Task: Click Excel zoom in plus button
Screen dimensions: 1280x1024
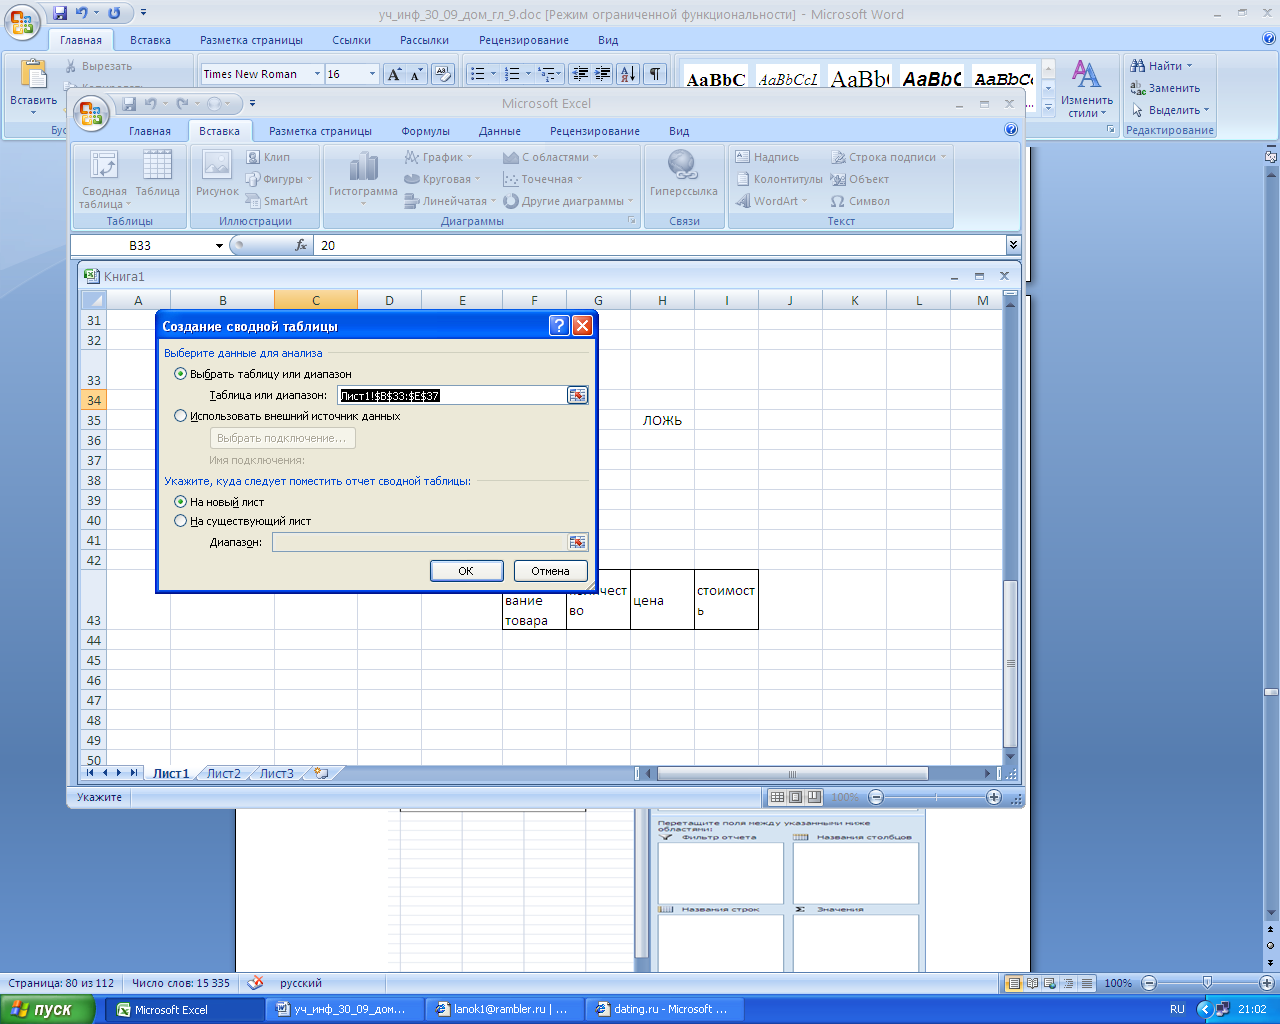Action: (993, 797)
